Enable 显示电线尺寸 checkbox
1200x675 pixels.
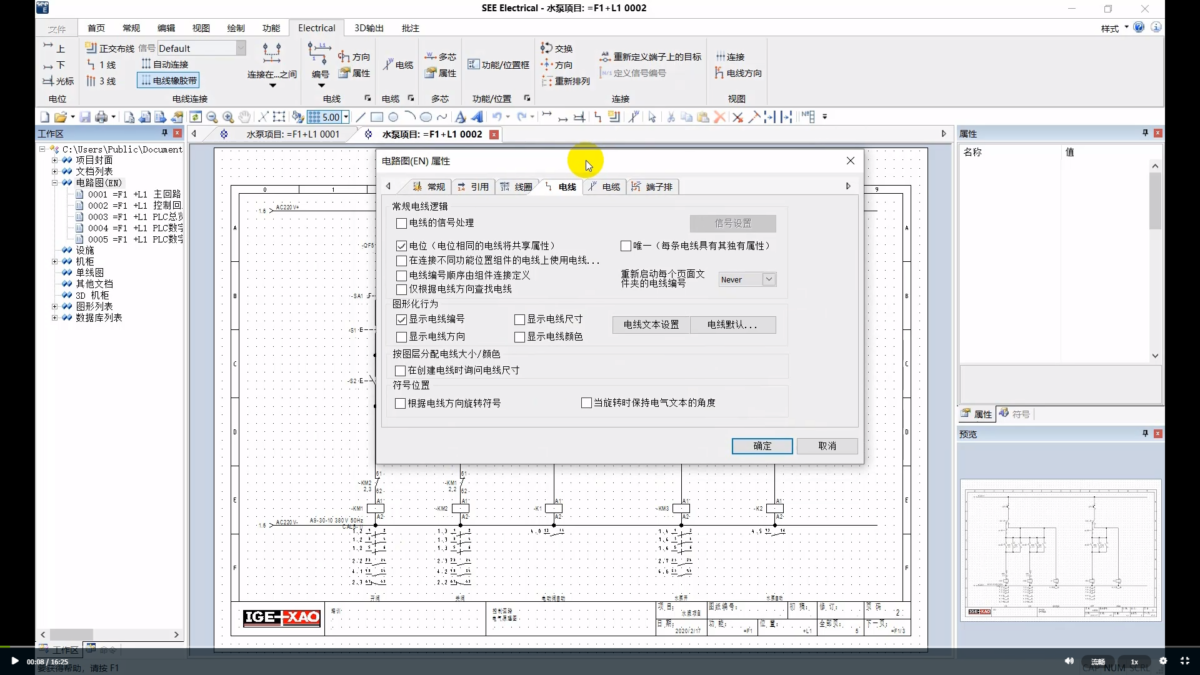click(520, 319)
